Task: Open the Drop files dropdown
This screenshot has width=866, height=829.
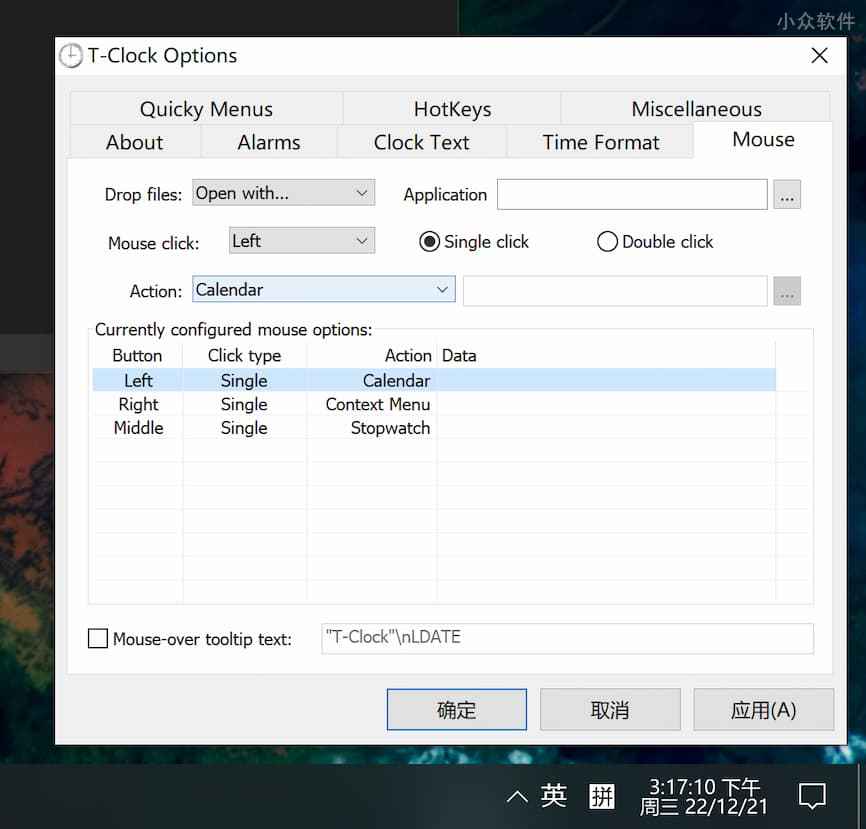Action: pyautogui.click(x=283, y=194)
